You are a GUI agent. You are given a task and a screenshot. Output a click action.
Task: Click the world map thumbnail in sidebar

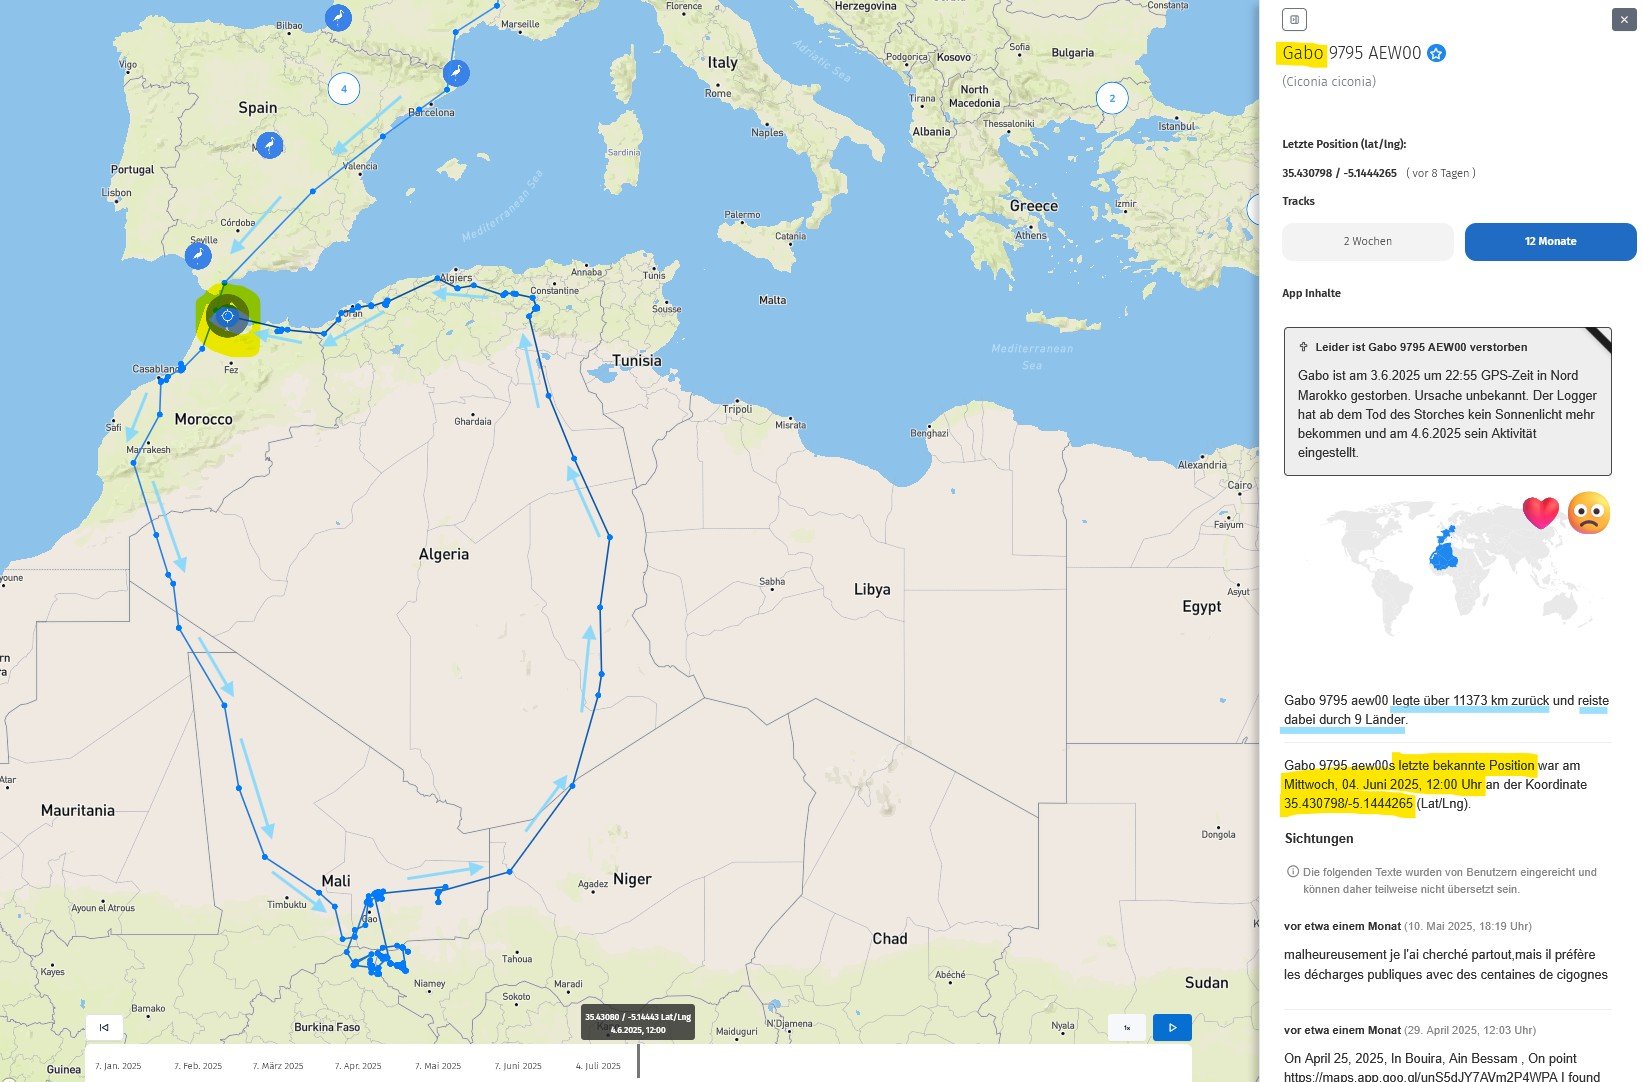(x=1445, y=565)
